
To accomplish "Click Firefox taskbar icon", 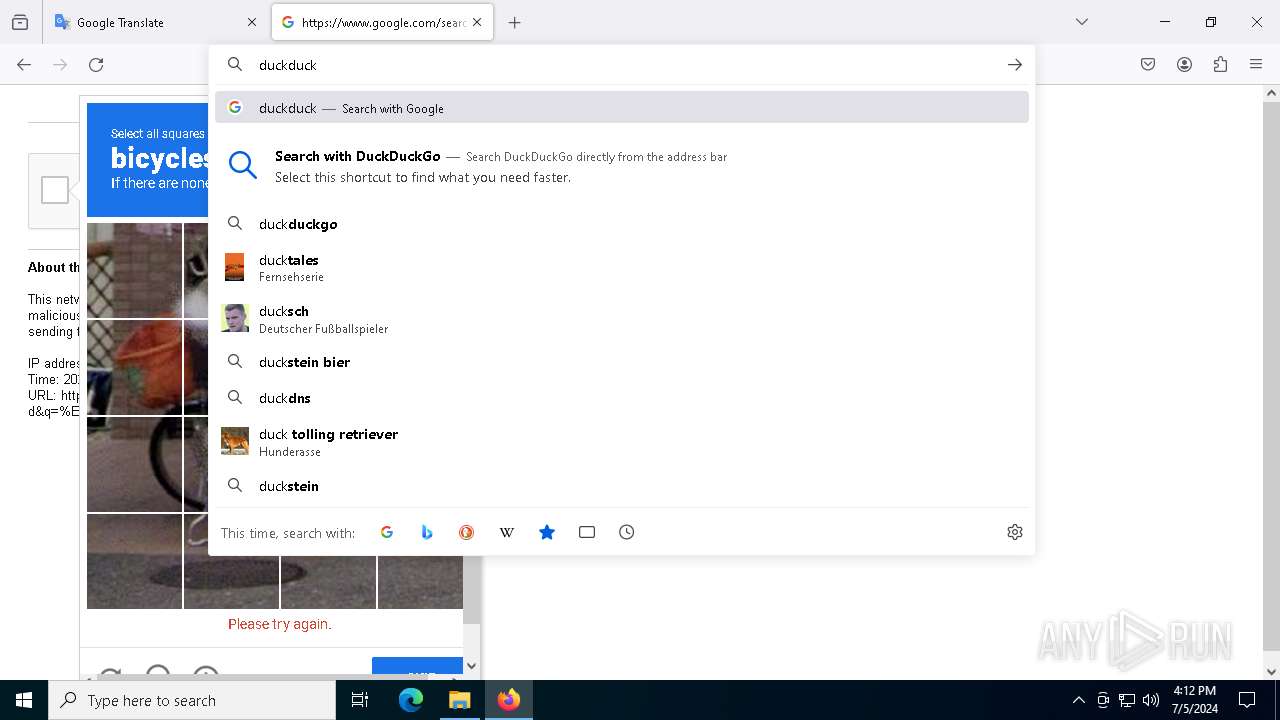I will point(508,700).
